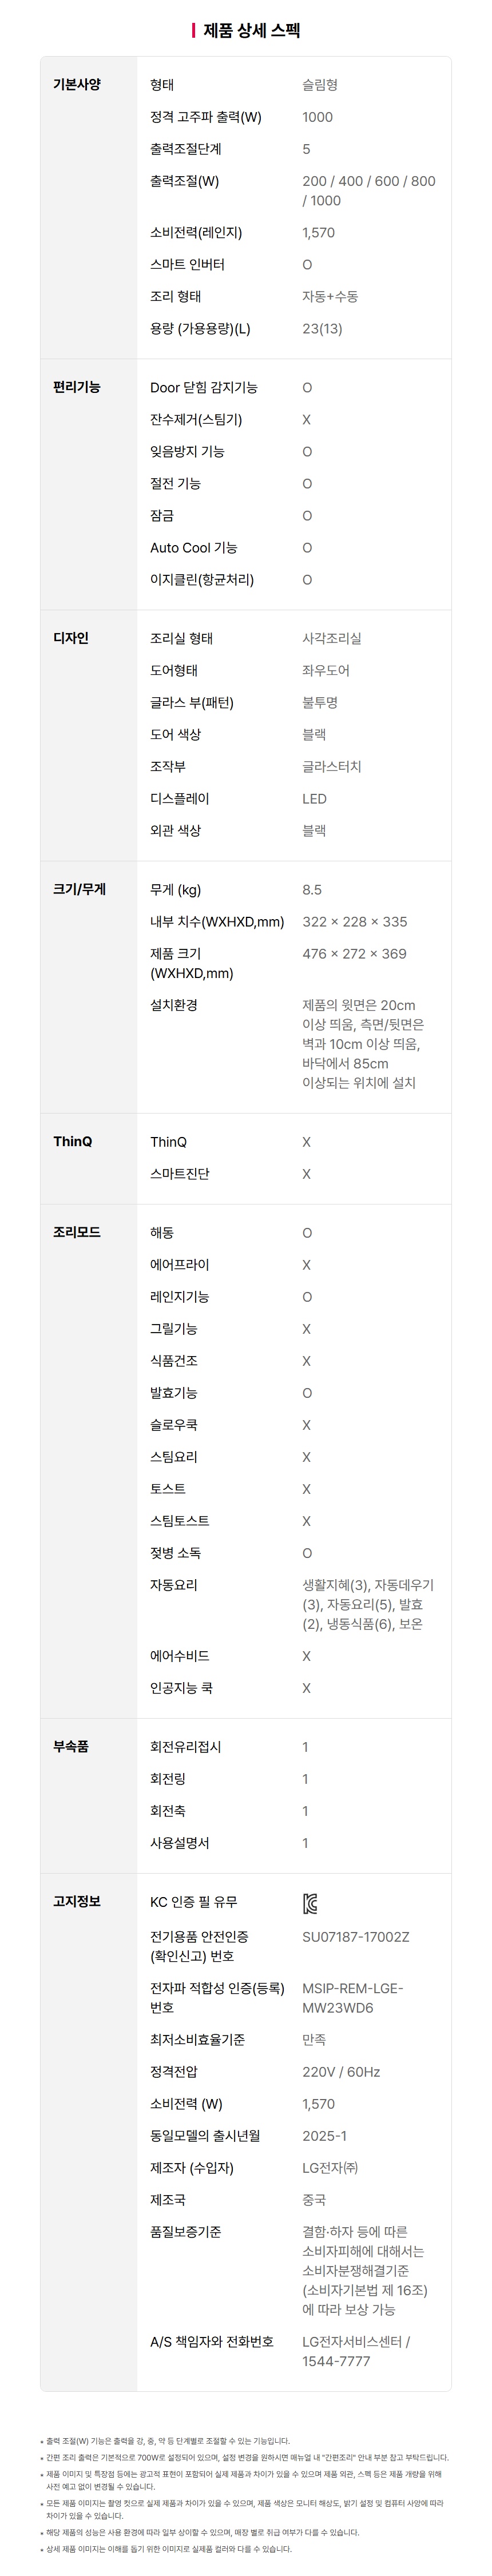The width and height of the screenshot is (492, 2576).
Task: Click the MSIP-REM-LGE-MW23WD6 certification value
Action: tap(353, 1998)
